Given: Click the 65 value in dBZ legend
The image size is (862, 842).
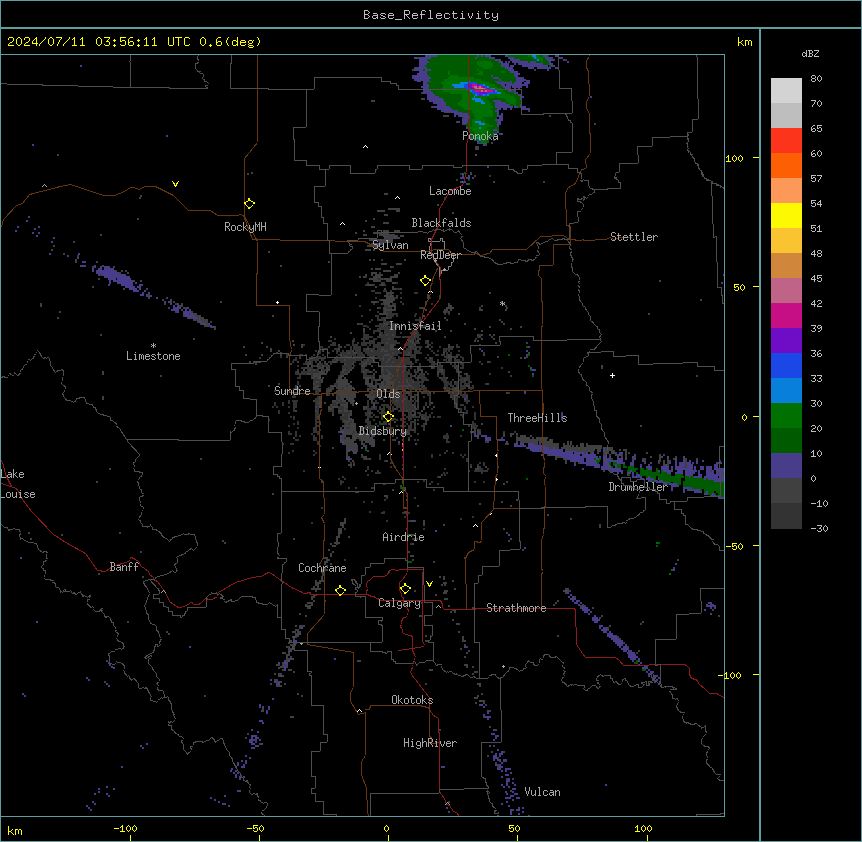Looking at the screenshot, I should (x=816, y=129).
